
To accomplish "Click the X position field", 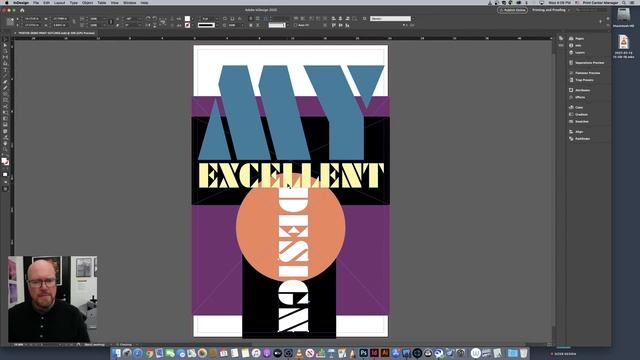I will [33, 19].
